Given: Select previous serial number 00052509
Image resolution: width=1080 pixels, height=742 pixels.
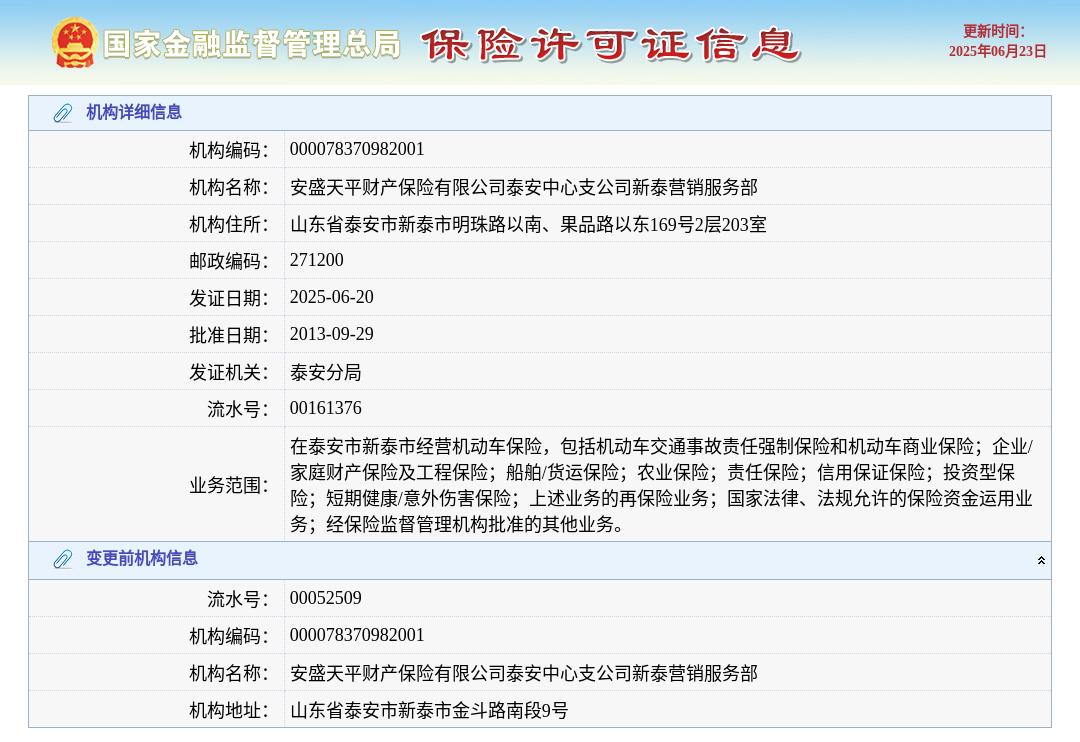Looking at the screenshot, I should [325, 599].
